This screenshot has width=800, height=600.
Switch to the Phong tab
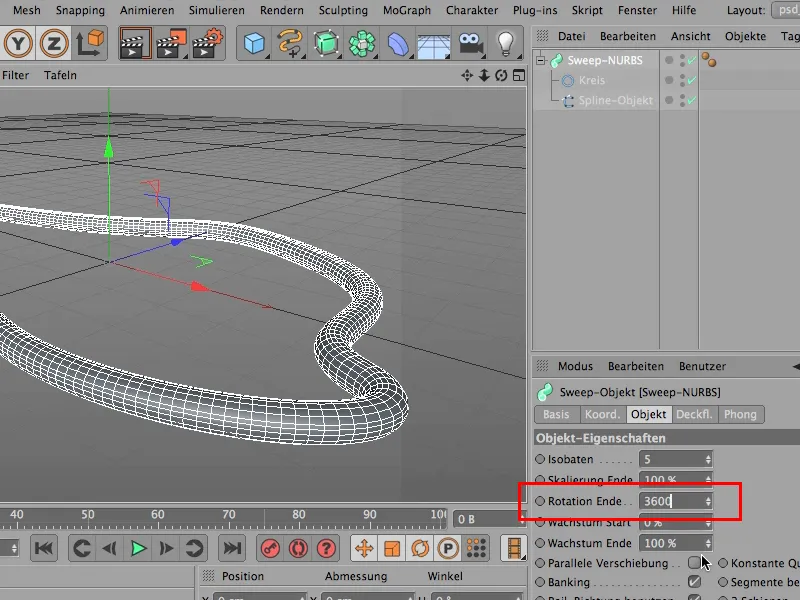[740, 414]
